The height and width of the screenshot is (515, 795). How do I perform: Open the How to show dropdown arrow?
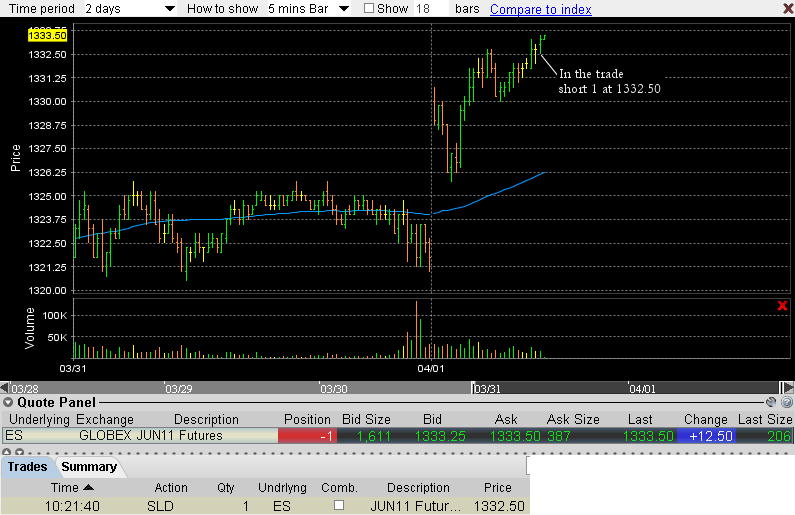pyautogui.click(x=344, y=9)
